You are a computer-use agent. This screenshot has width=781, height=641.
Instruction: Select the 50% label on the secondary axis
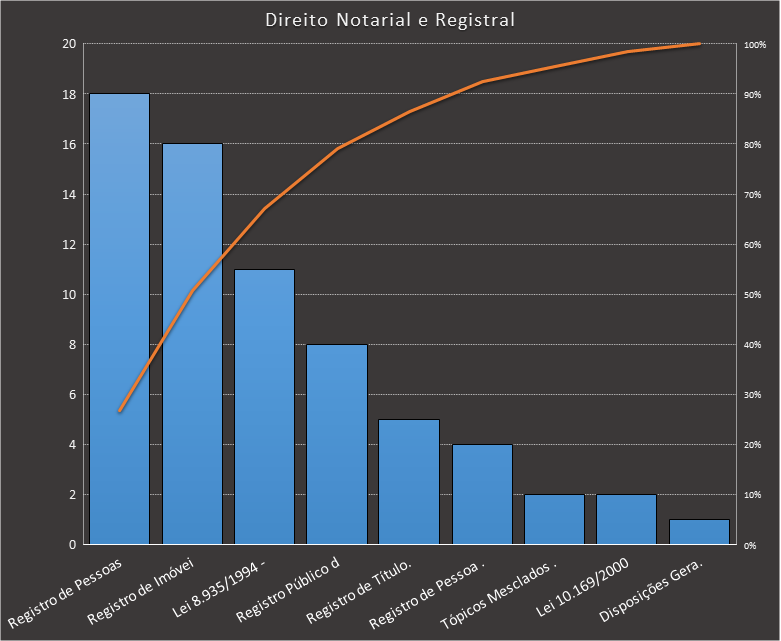tap(753, 295)
